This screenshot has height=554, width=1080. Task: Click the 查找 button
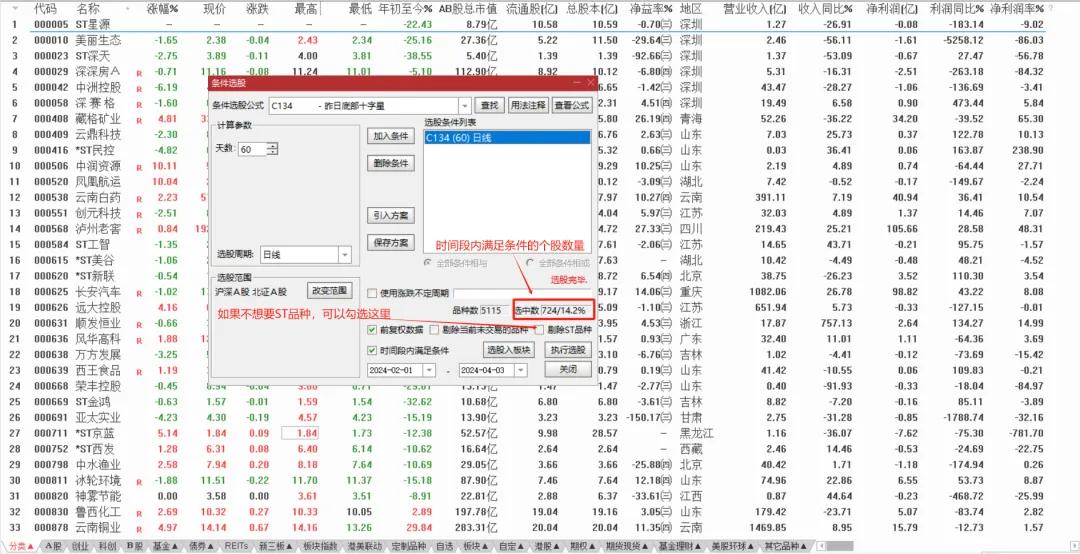click(x=489, y=105)
